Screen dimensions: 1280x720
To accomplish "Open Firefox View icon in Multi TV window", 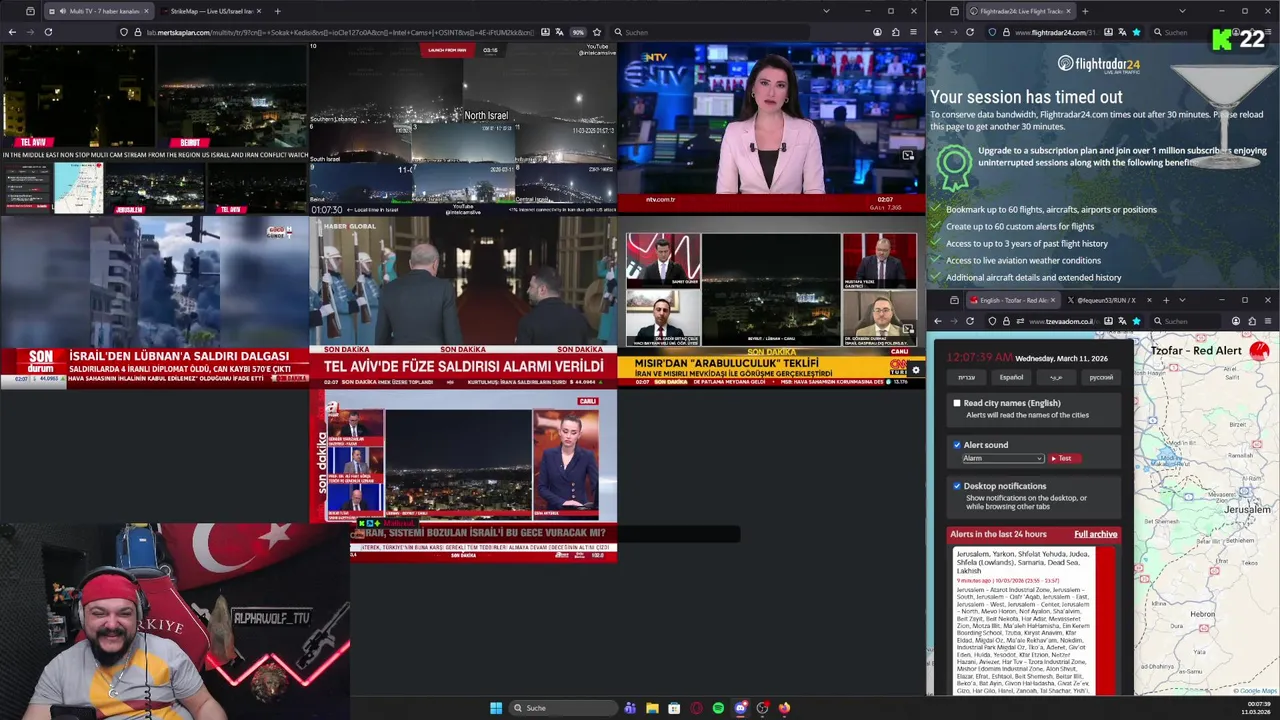I will coord(30,11).
